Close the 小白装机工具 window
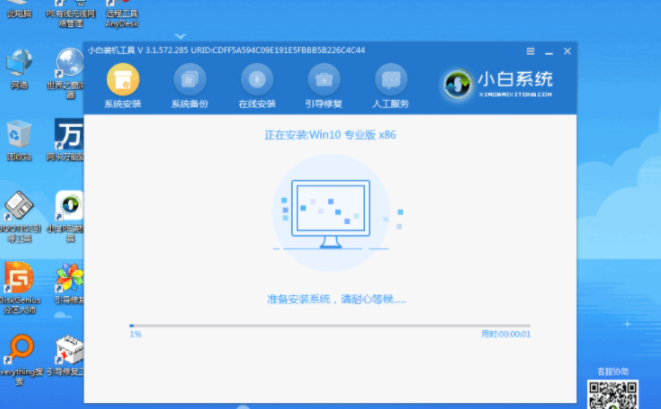 pos(566,49)
